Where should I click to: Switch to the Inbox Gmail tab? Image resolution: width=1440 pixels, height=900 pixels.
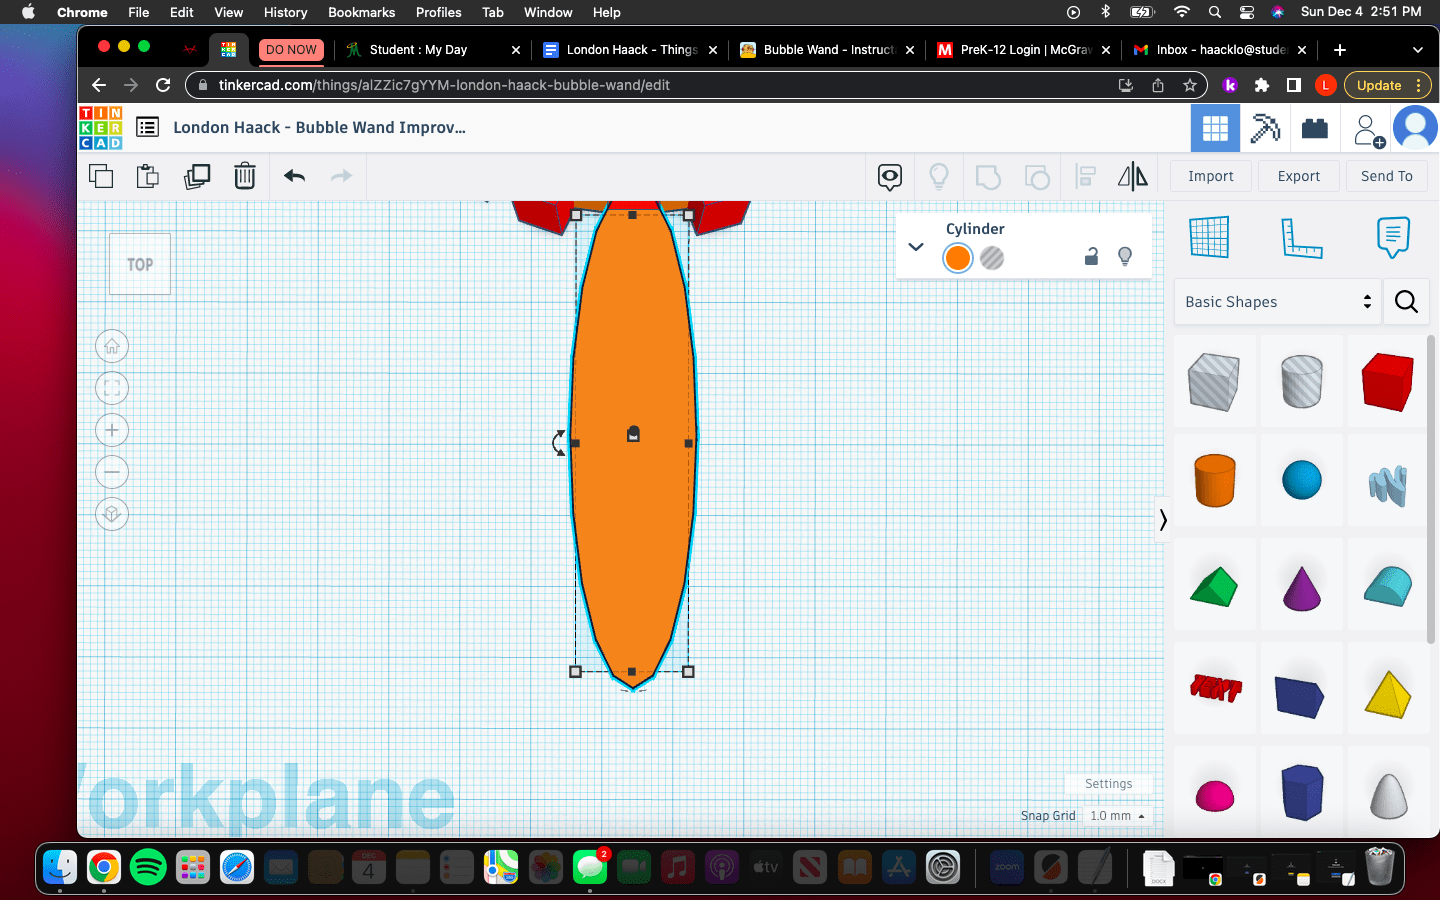point(1219,50)
